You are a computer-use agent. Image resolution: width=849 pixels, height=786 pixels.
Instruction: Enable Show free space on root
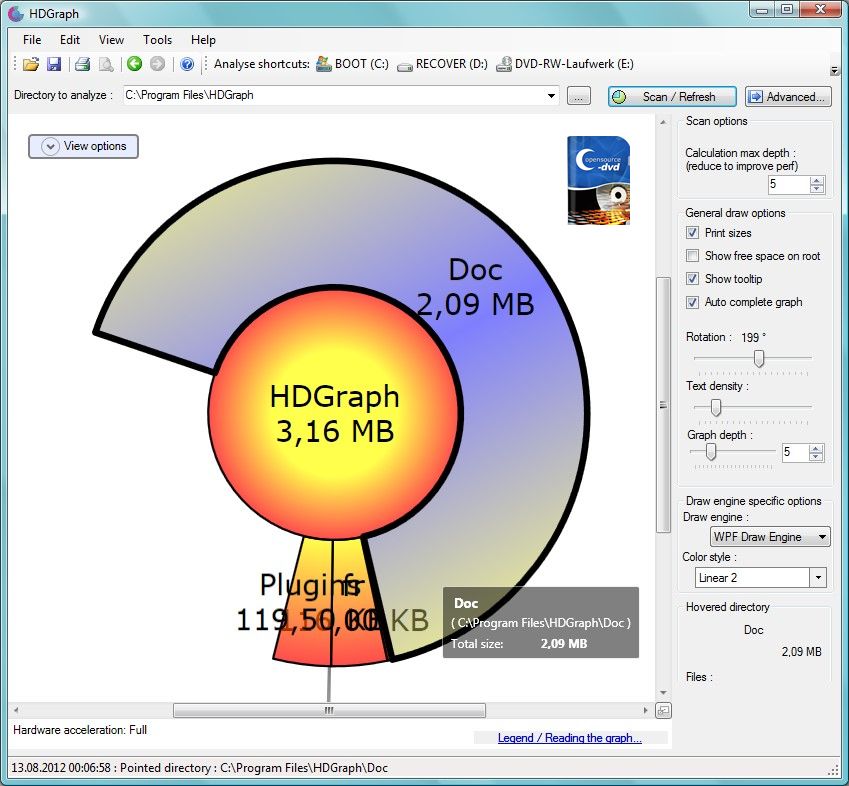click(x=692, y=256)
